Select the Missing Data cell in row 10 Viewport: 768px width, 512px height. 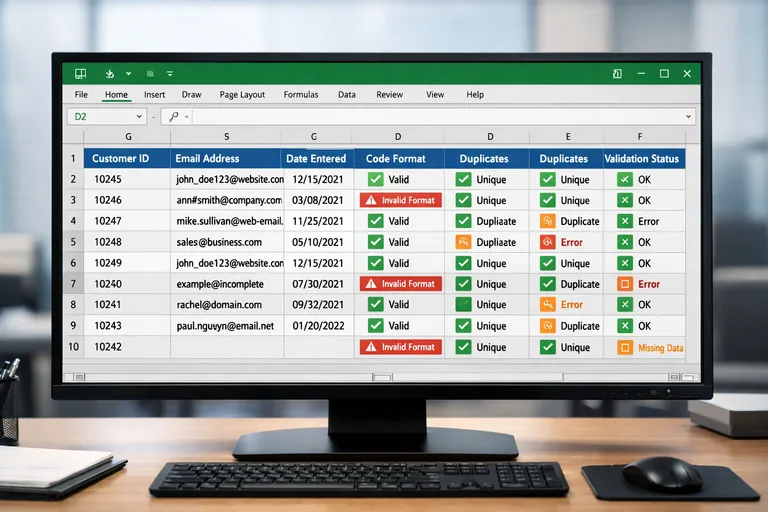(x=644, y=348)
